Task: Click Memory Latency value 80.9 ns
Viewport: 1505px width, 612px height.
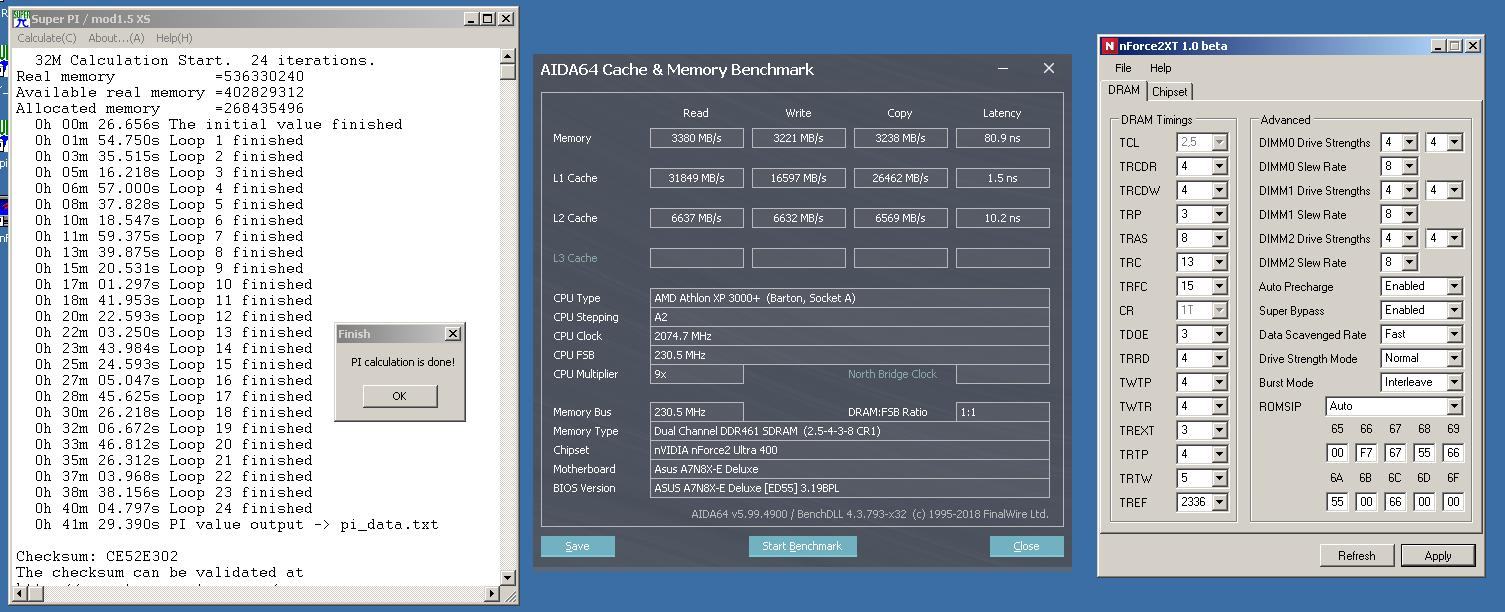Action: coord(1002,138)
